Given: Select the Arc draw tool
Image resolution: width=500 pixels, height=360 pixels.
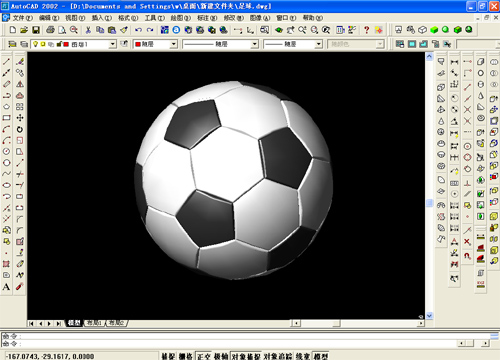Looking at the screenshot, I should click(6, 129).
